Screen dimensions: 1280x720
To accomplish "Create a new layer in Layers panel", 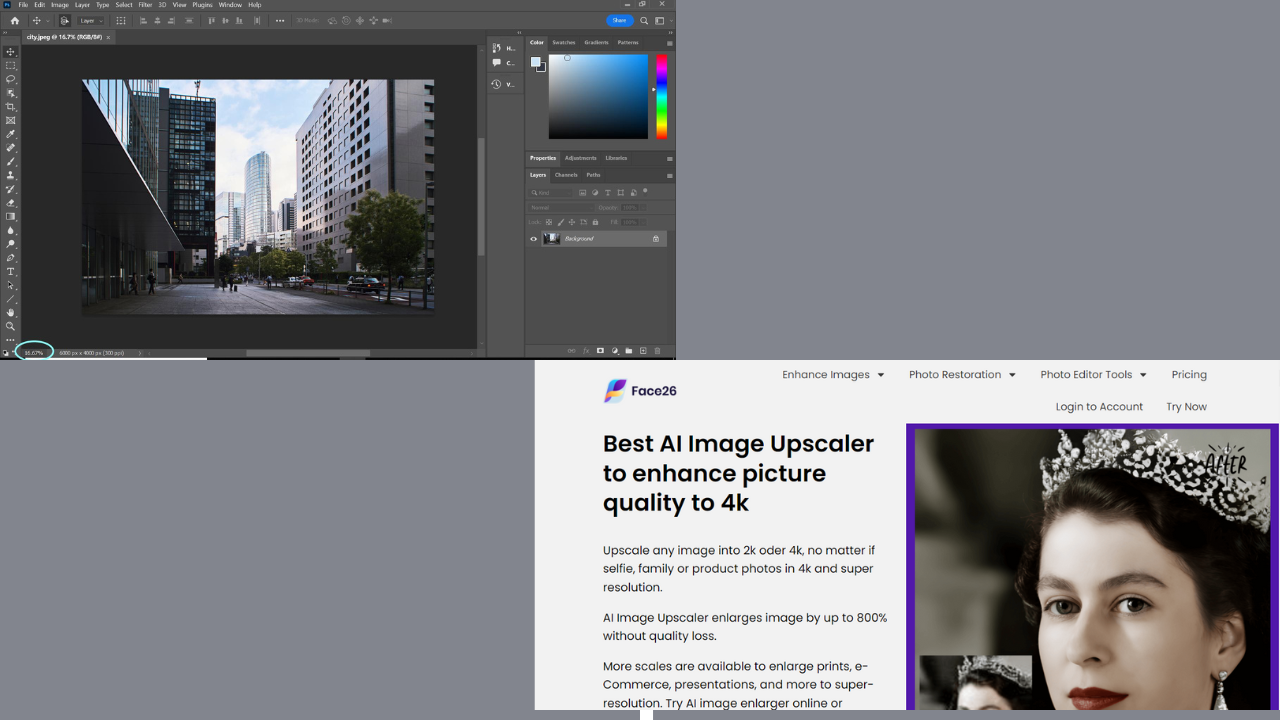I will pos(643,351).
